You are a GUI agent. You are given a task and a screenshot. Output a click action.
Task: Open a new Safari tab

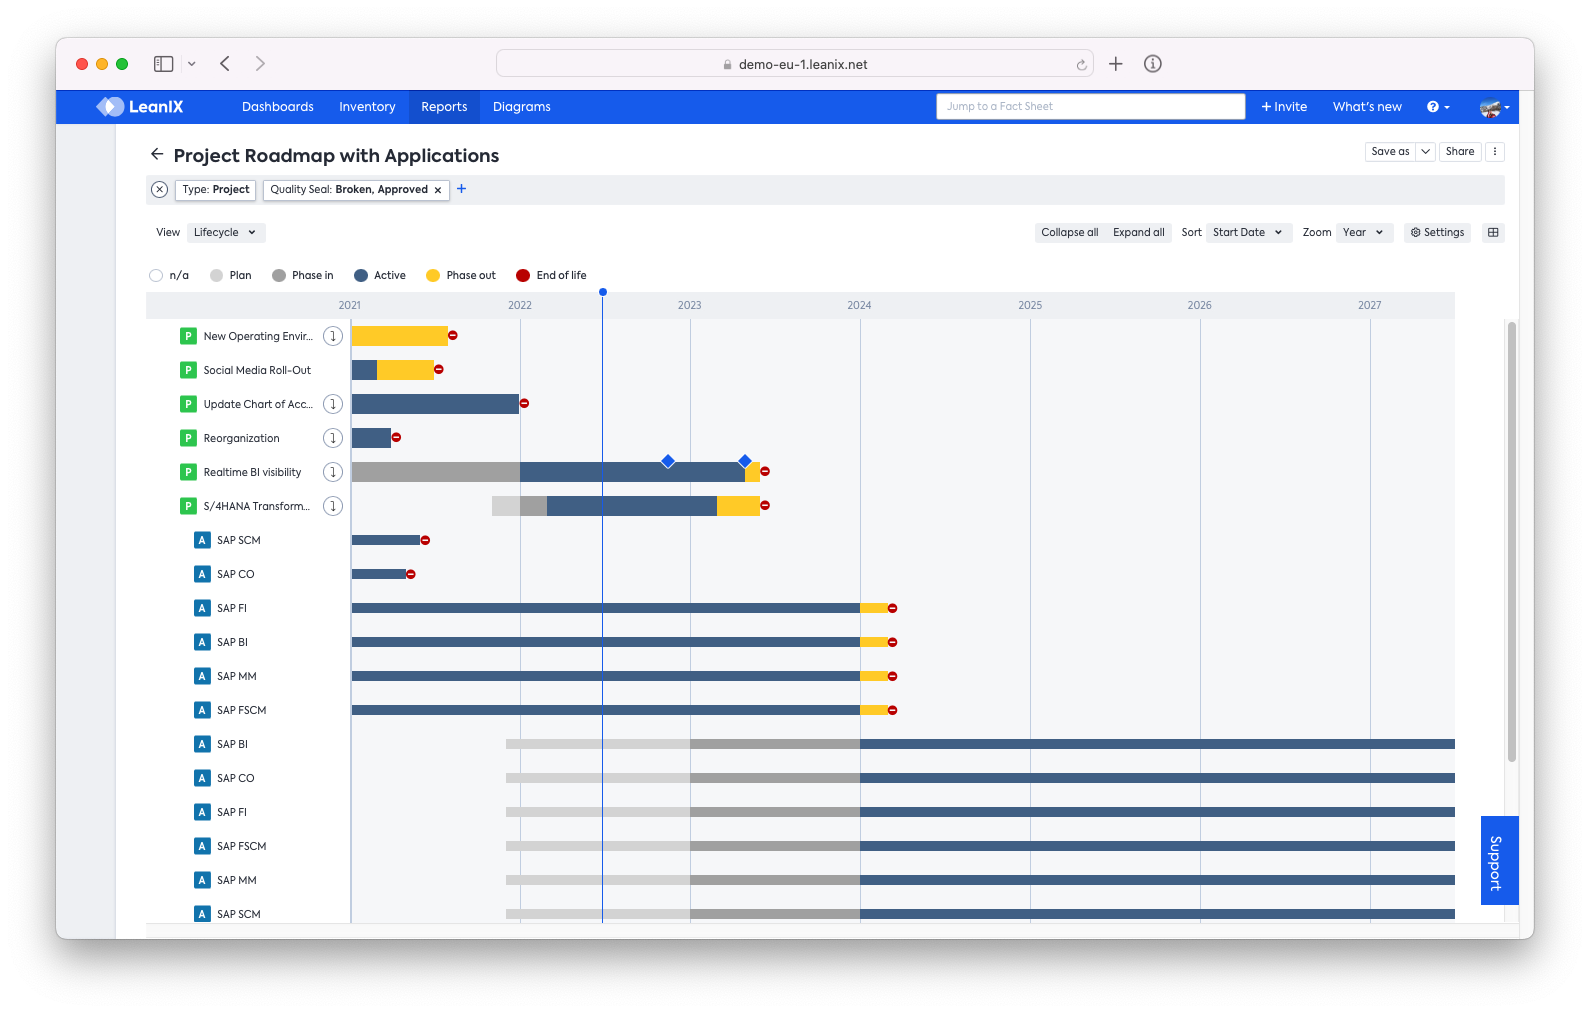[x=1116, y=64]
